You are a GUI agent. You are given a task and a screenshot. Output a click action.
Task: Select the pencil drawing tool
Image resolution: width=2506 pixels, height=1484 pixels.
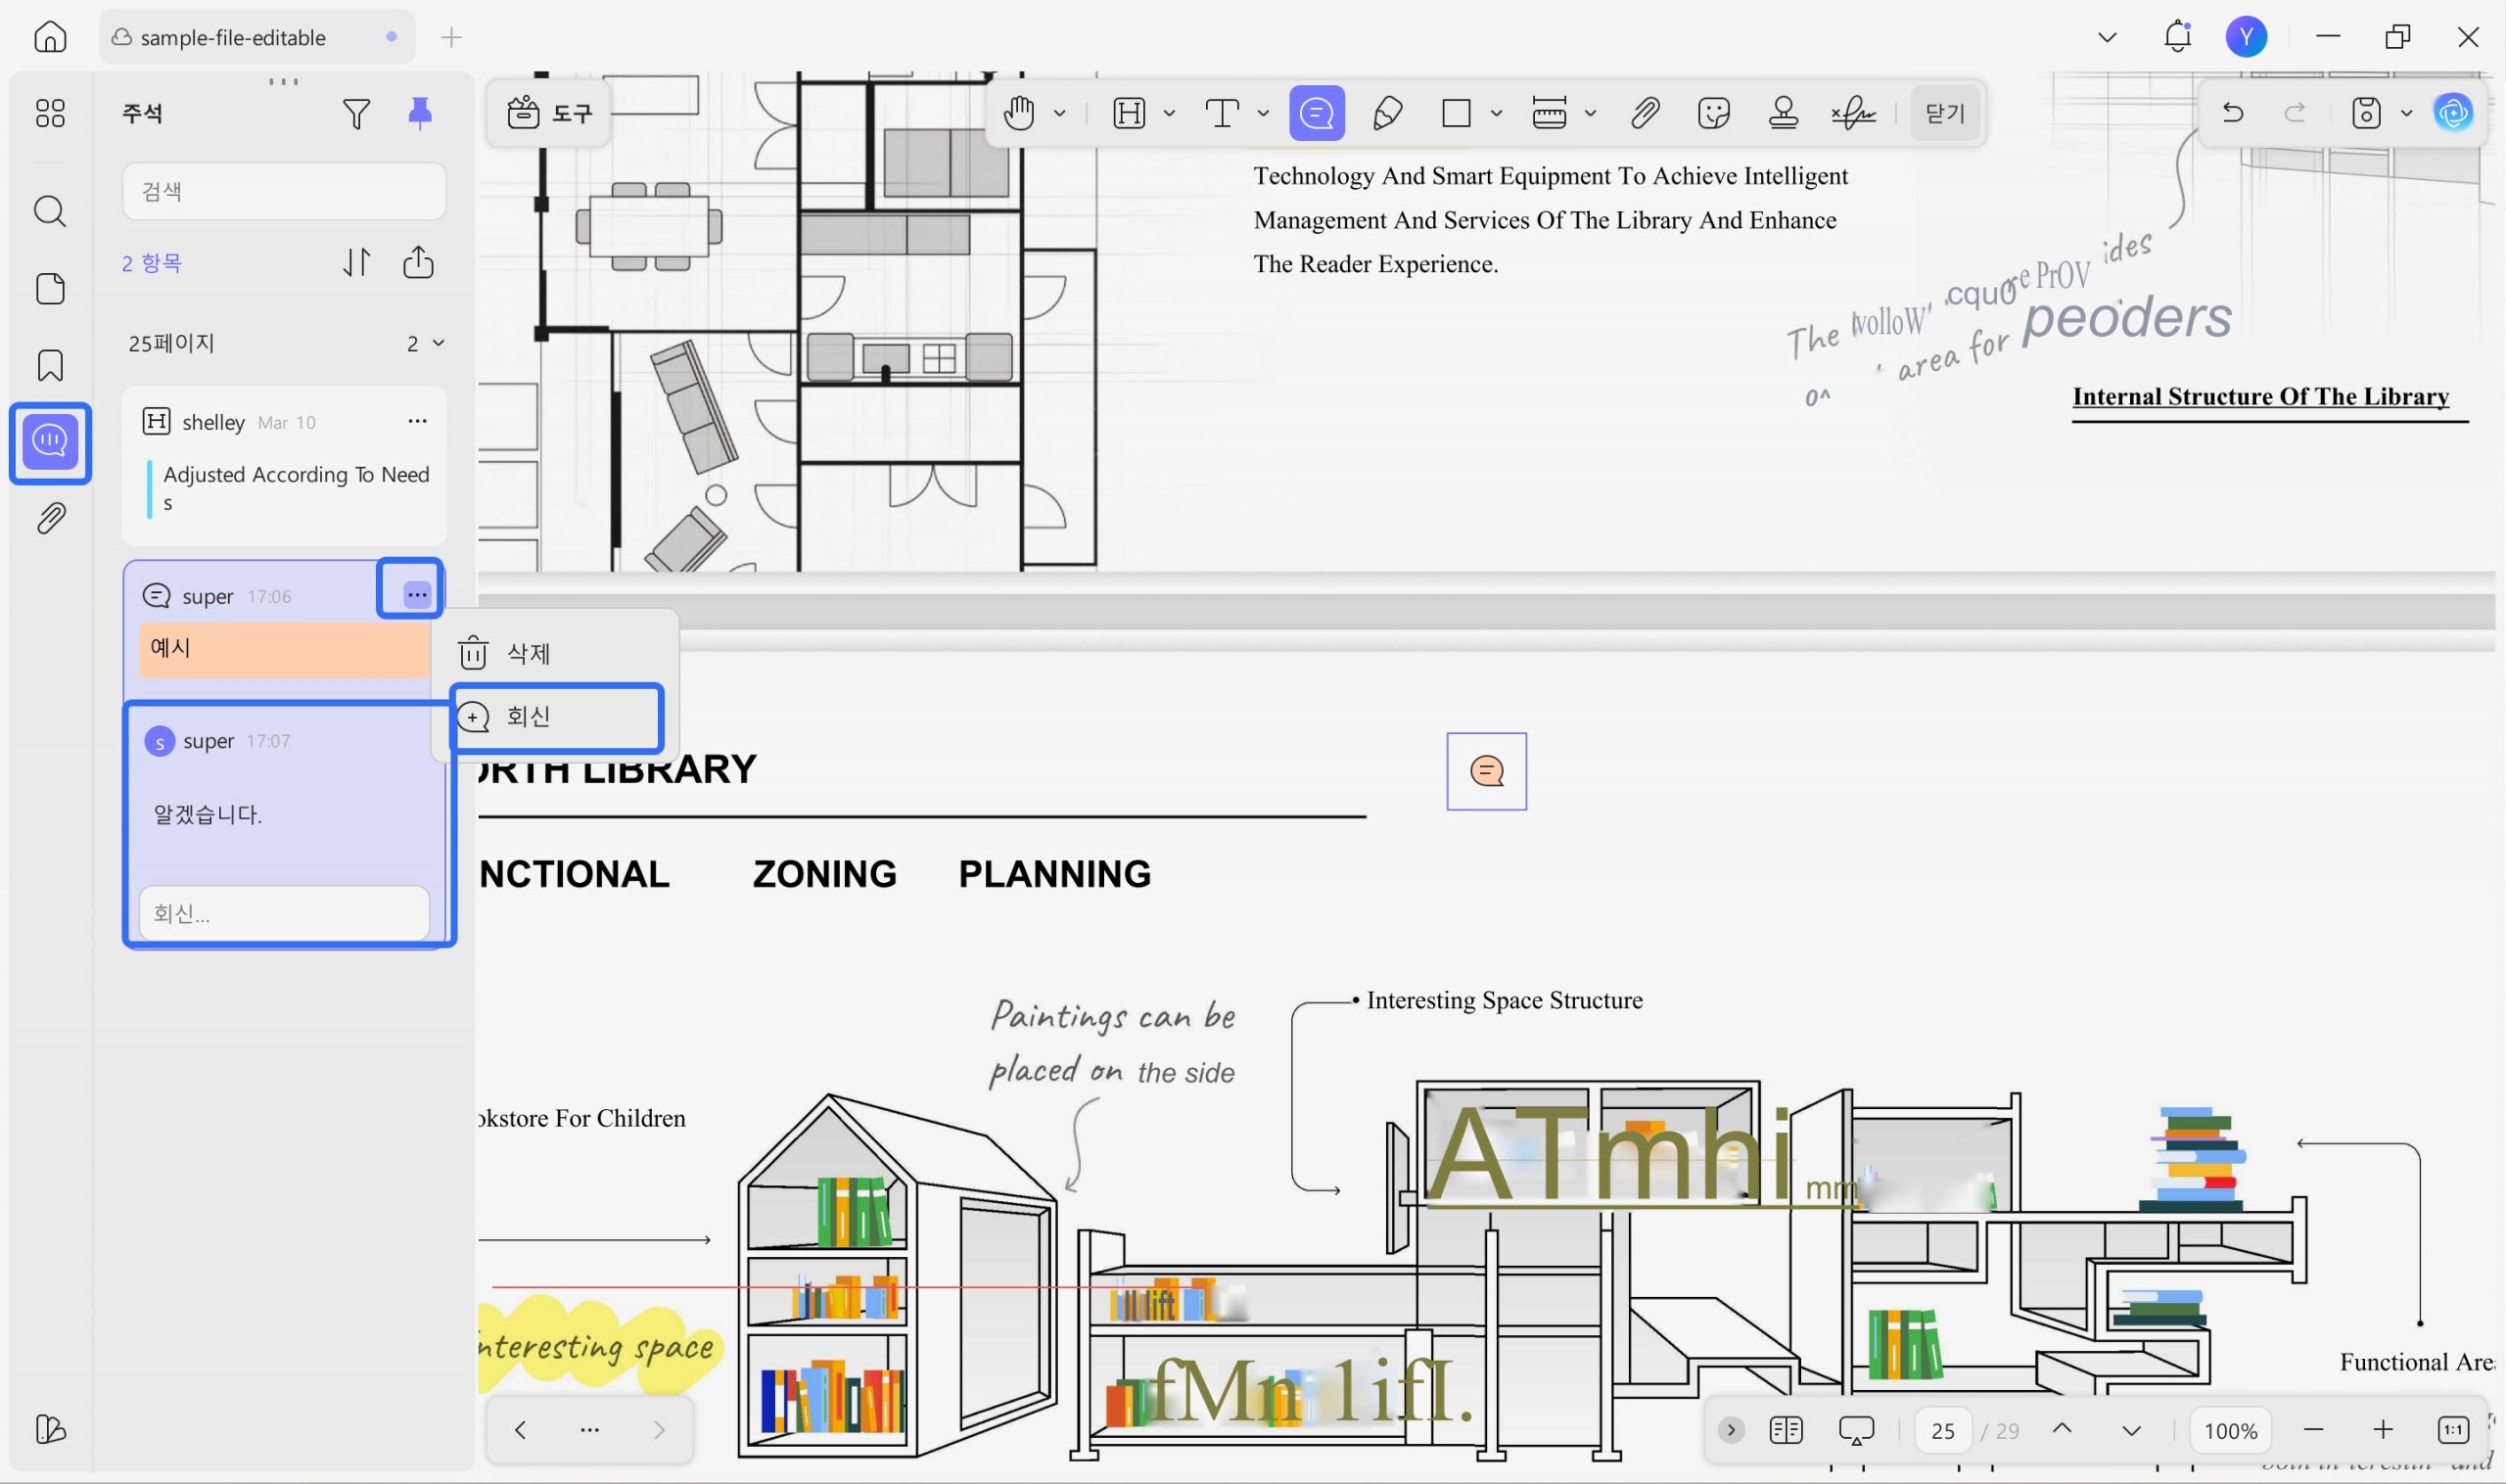point(1387,113)
